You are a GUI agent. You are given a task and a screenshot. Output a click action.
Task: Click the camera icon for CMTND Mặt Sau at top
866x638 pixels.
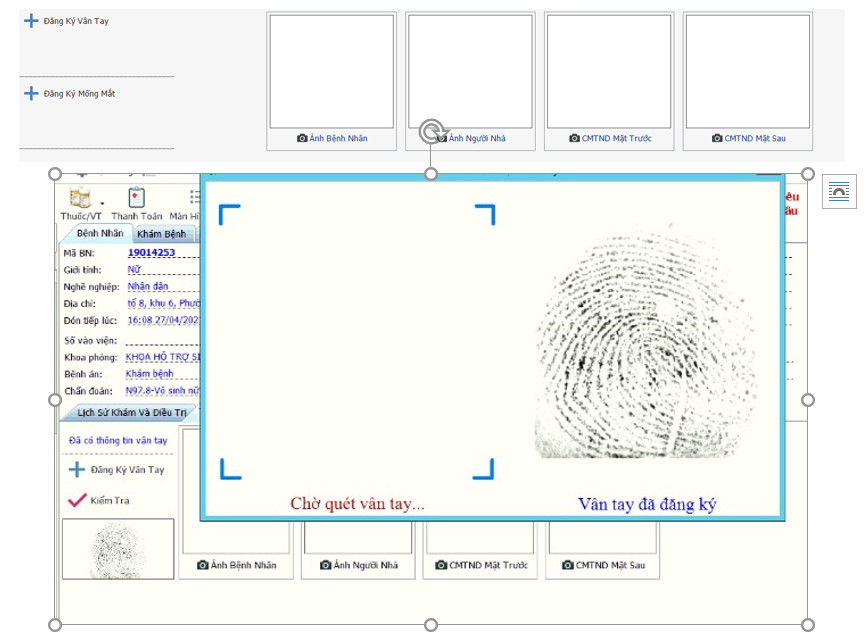(717, 138)
